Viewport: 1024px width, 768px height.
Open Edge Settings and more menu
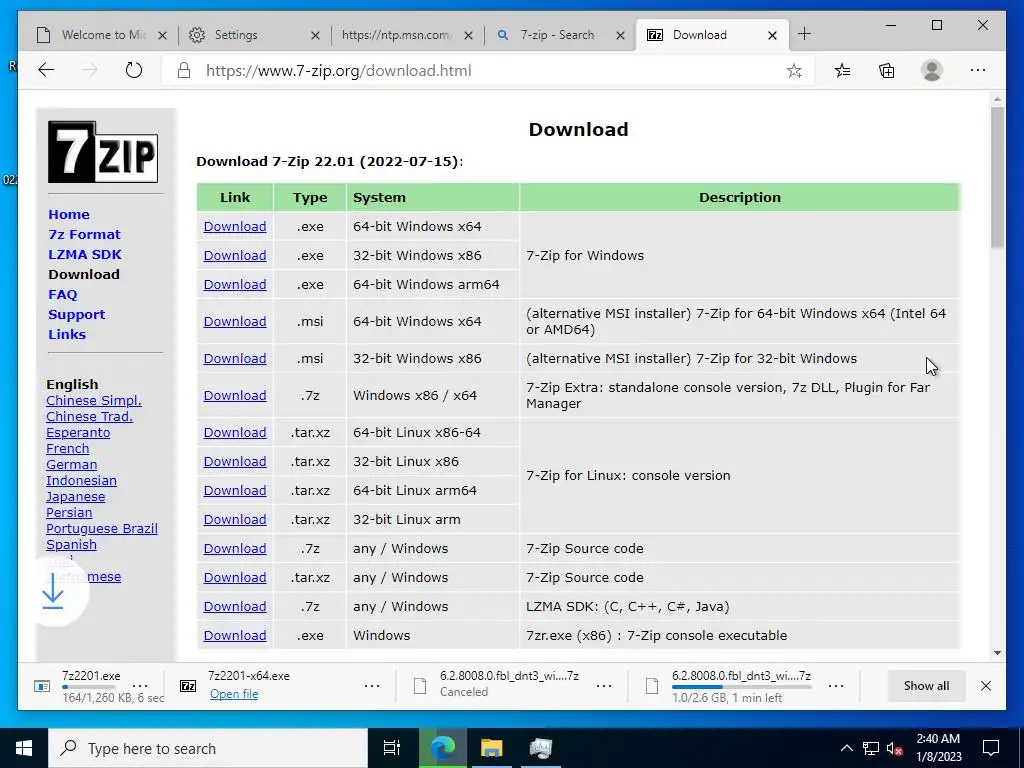[x=978, y=71]
